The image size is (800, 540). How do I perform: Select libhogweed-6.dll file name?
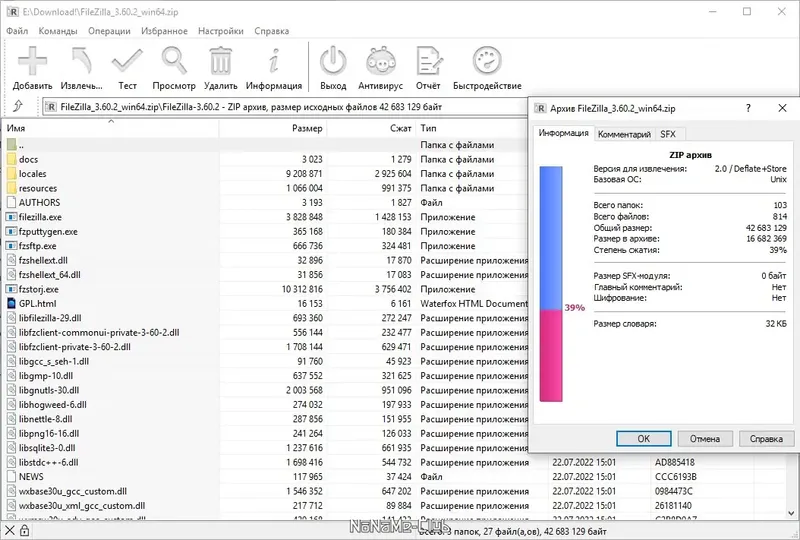pyautogui.click(x=53, y=405)
